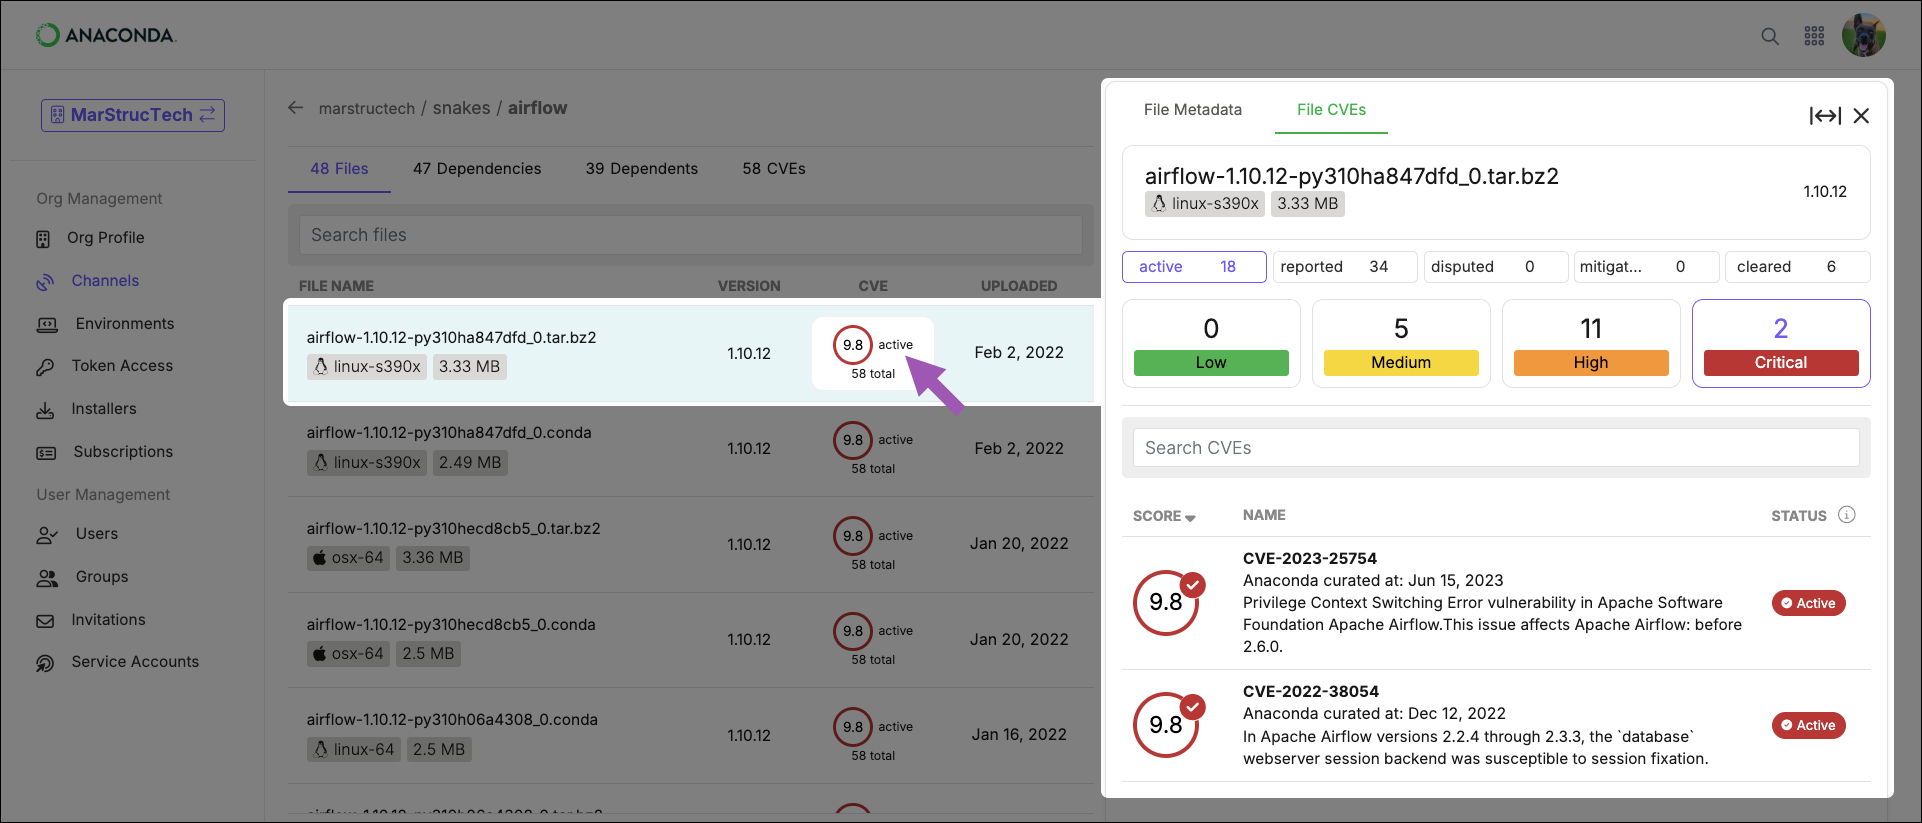Filter CVEs by reported status
The height and width of the screenshot is (823, 1922).
tap(1345, 267)
